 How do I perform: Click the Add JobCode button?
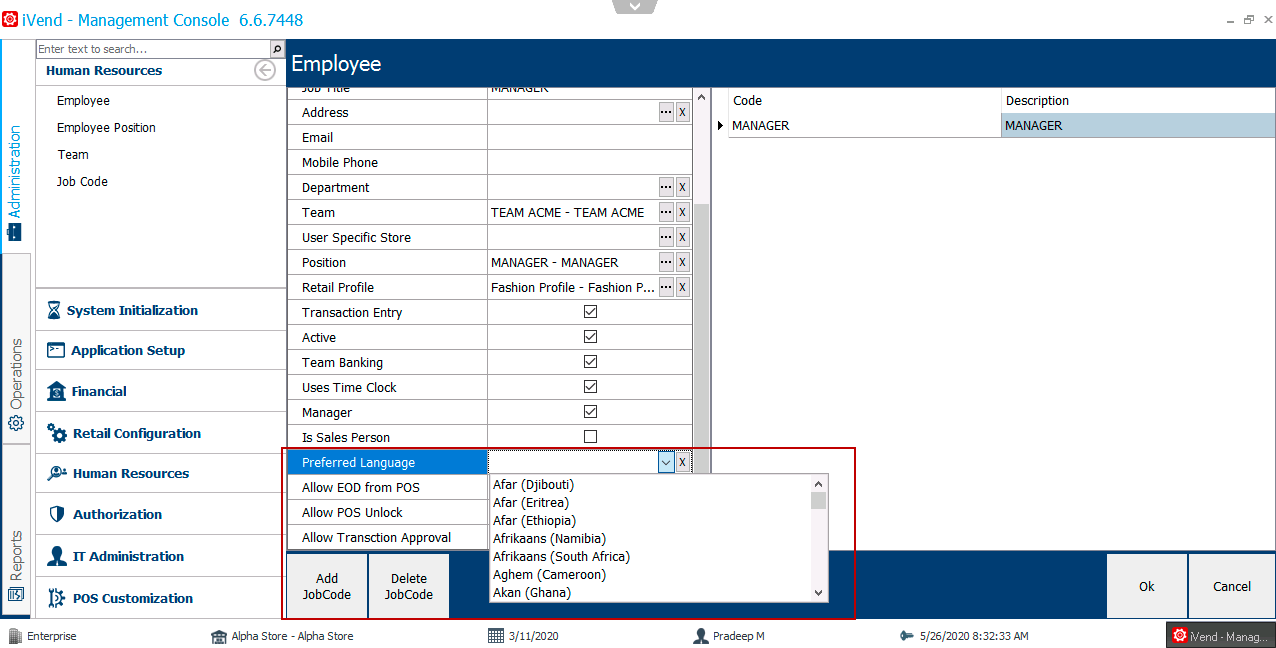[x=327, y=586]
